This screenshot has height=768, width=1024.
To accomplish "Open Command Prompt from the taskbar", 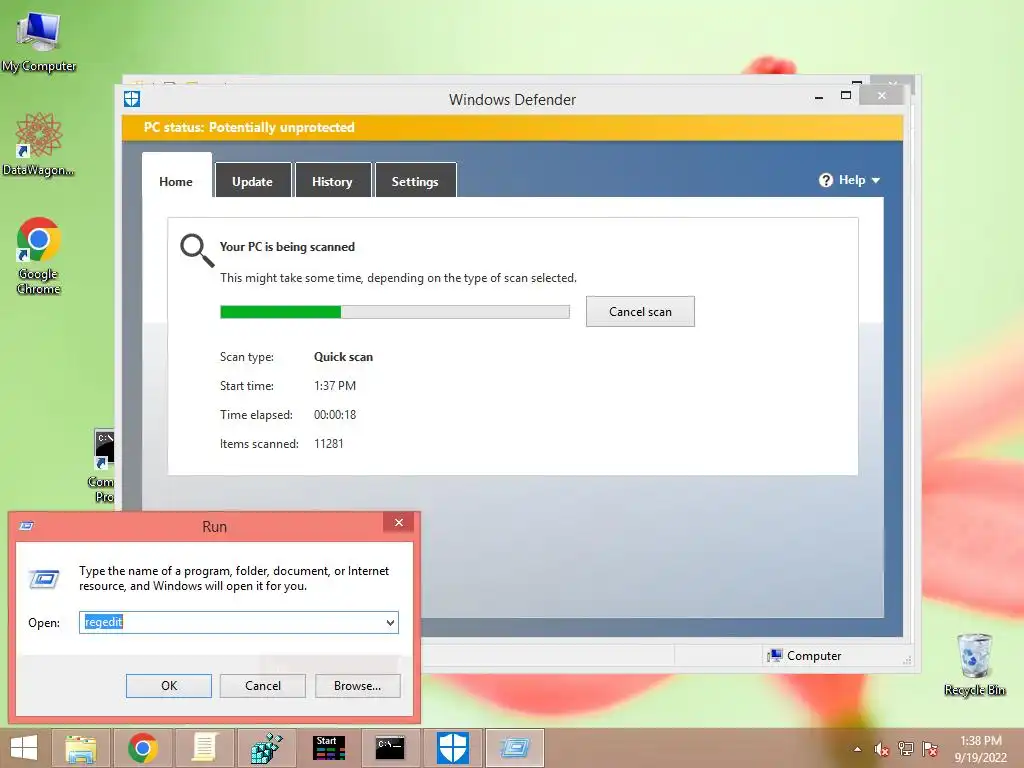I will (x=391, y=748).
